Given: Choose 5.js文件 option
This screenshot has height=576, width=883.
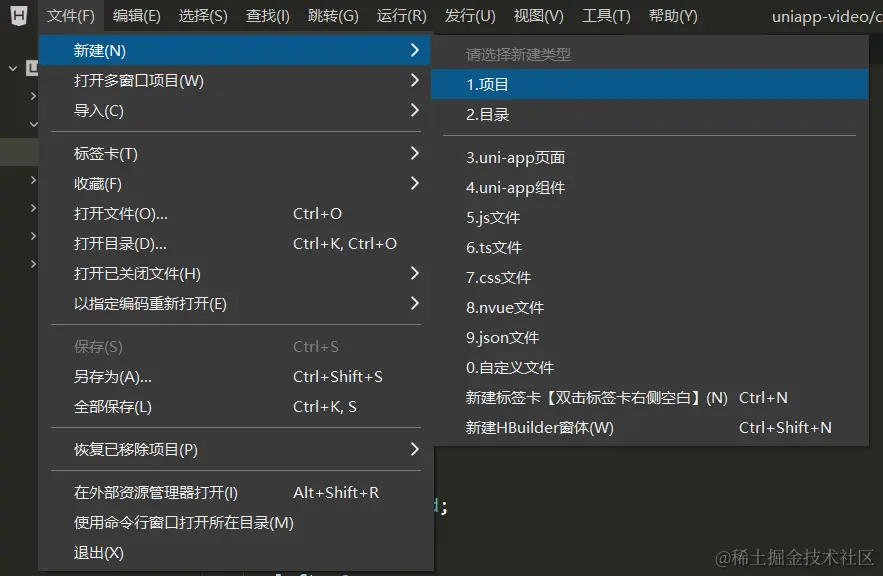Looking at the screenshot, I should coord(649,217).
